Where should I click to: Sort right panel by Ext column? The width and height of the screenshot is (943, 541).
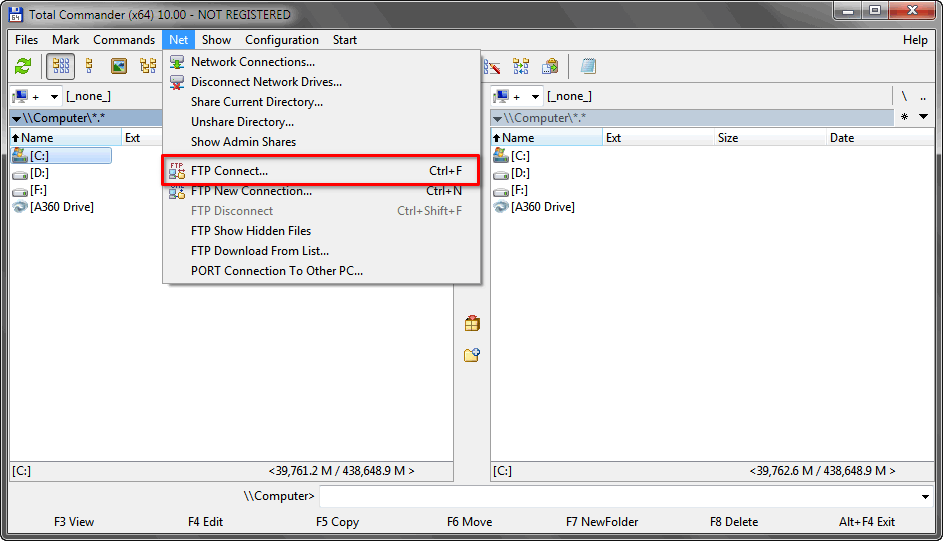[x=658, y=138]
